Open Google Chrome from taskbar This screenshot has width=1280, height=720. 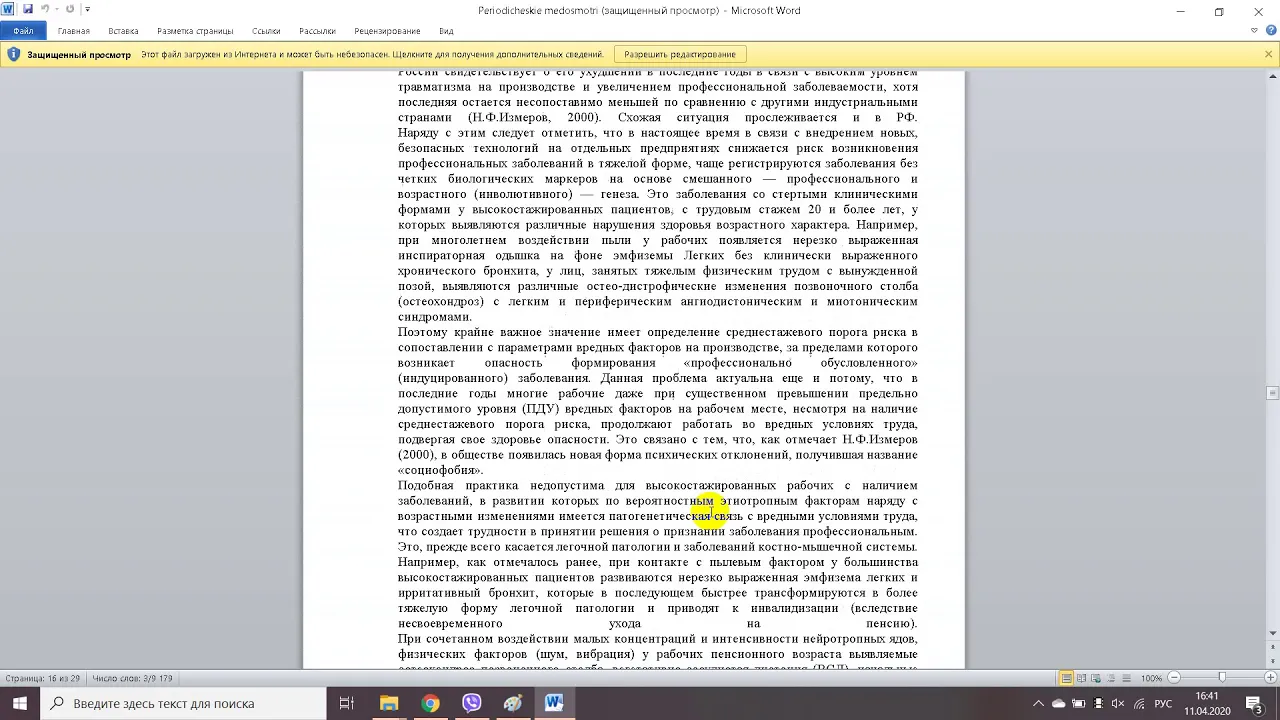(x=430, y=703)
